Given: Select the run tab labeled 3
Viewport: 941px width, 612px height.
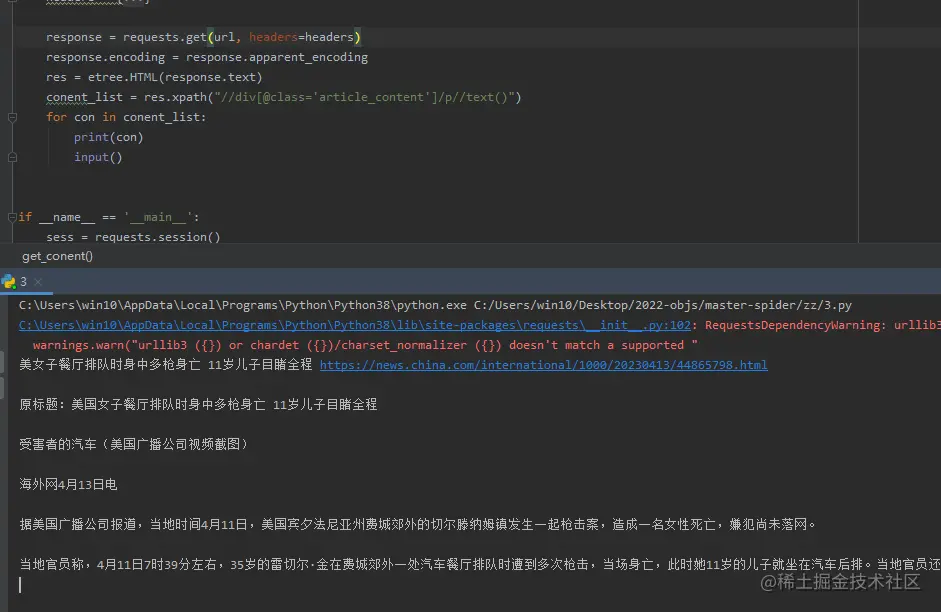Looking at the screenshot, I should 23,281.
